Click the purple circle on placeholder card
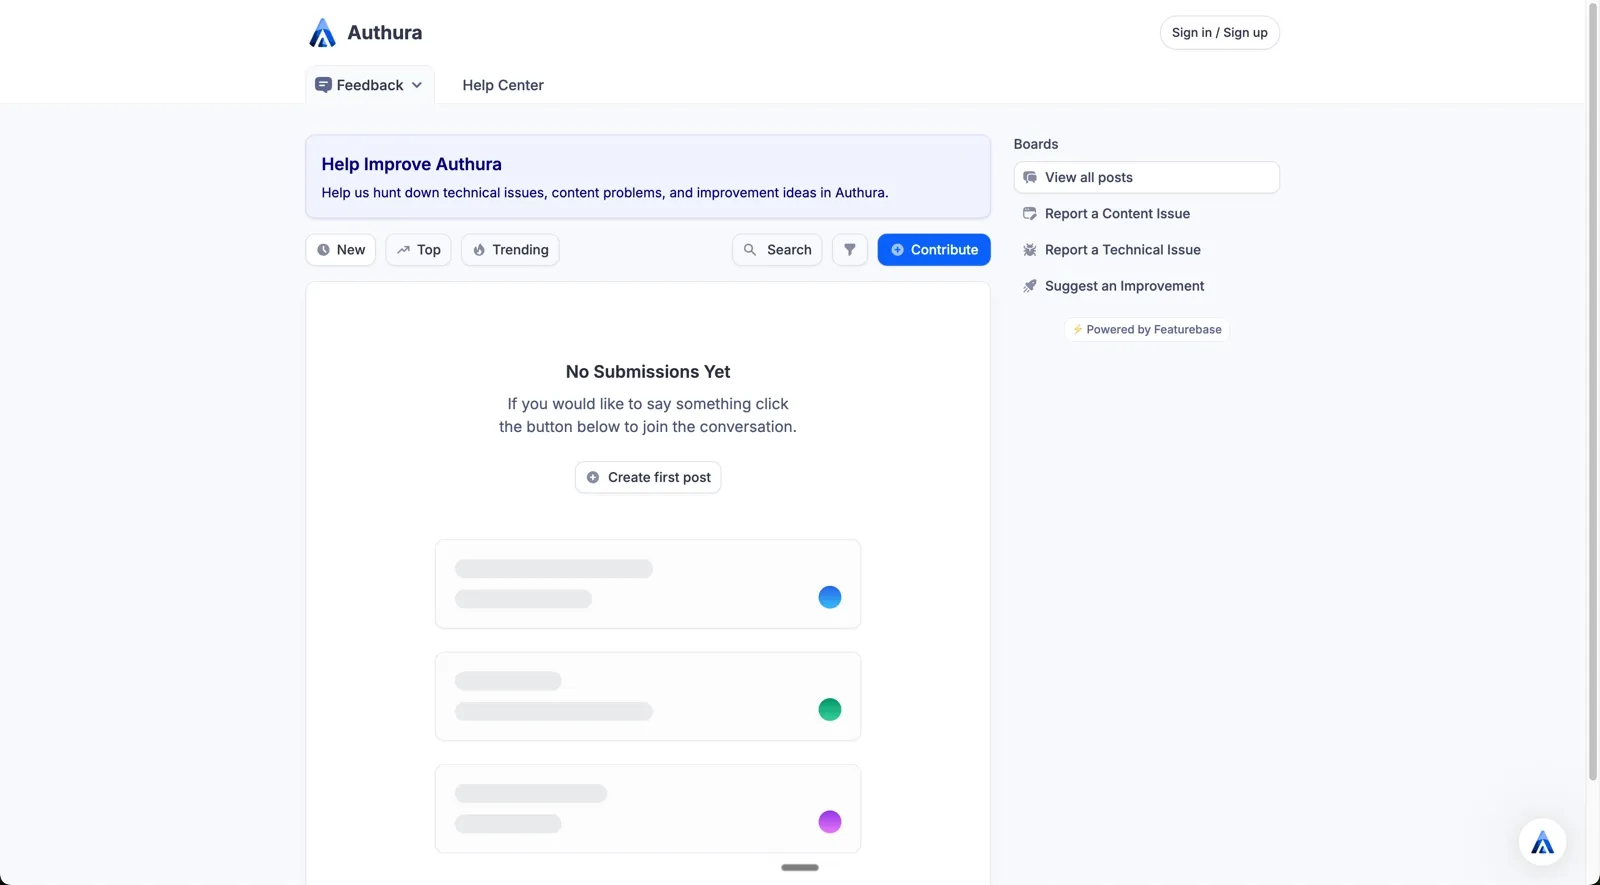 tap(830, 822)
